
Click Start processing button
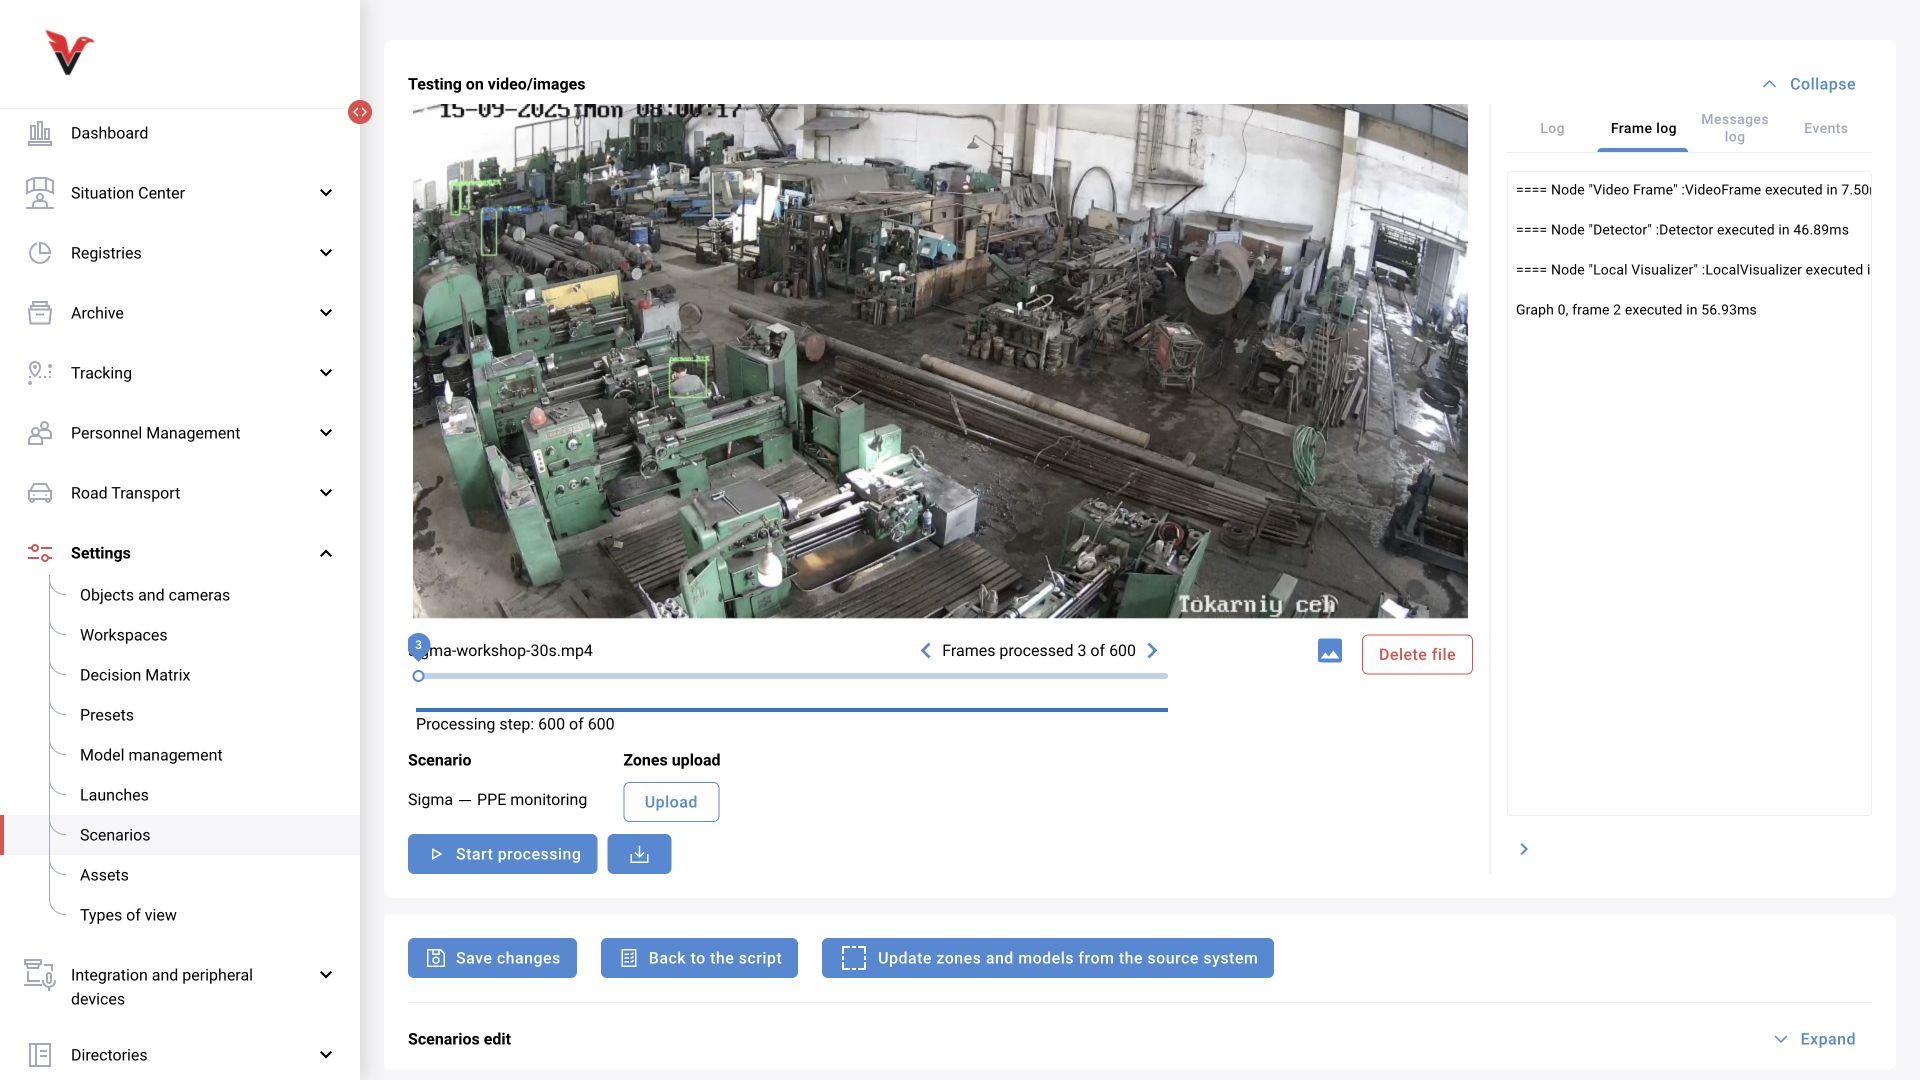tap(502, 854)
